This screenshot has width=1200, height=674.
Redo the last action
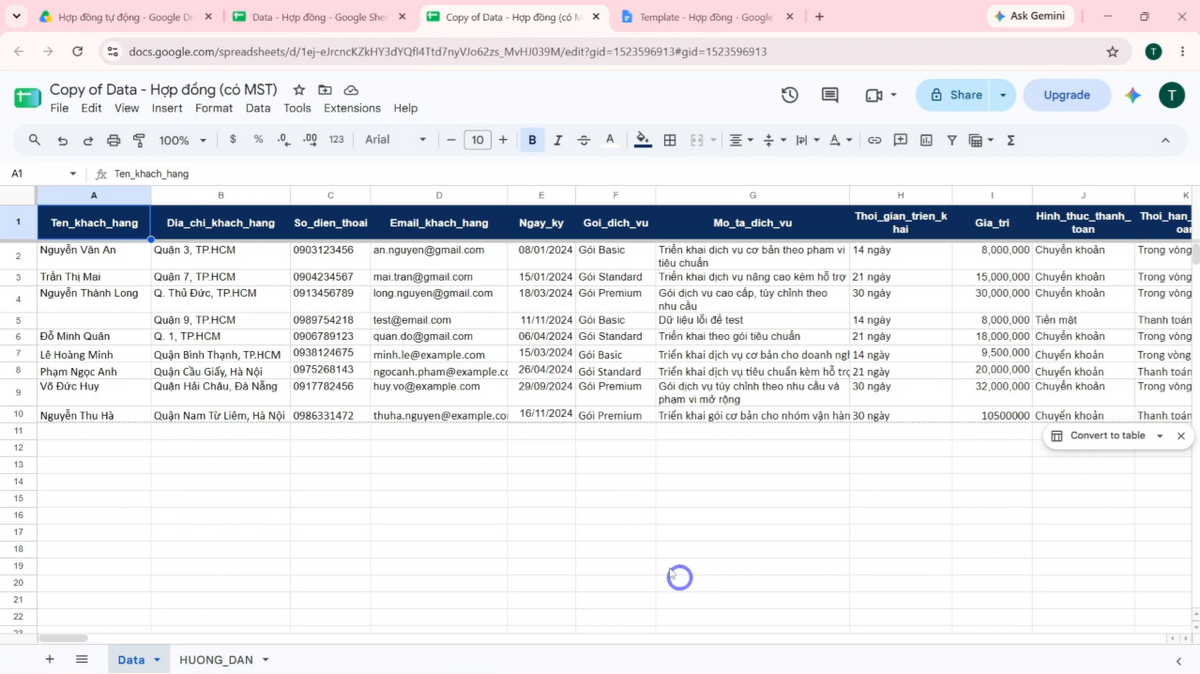(88, 140)
